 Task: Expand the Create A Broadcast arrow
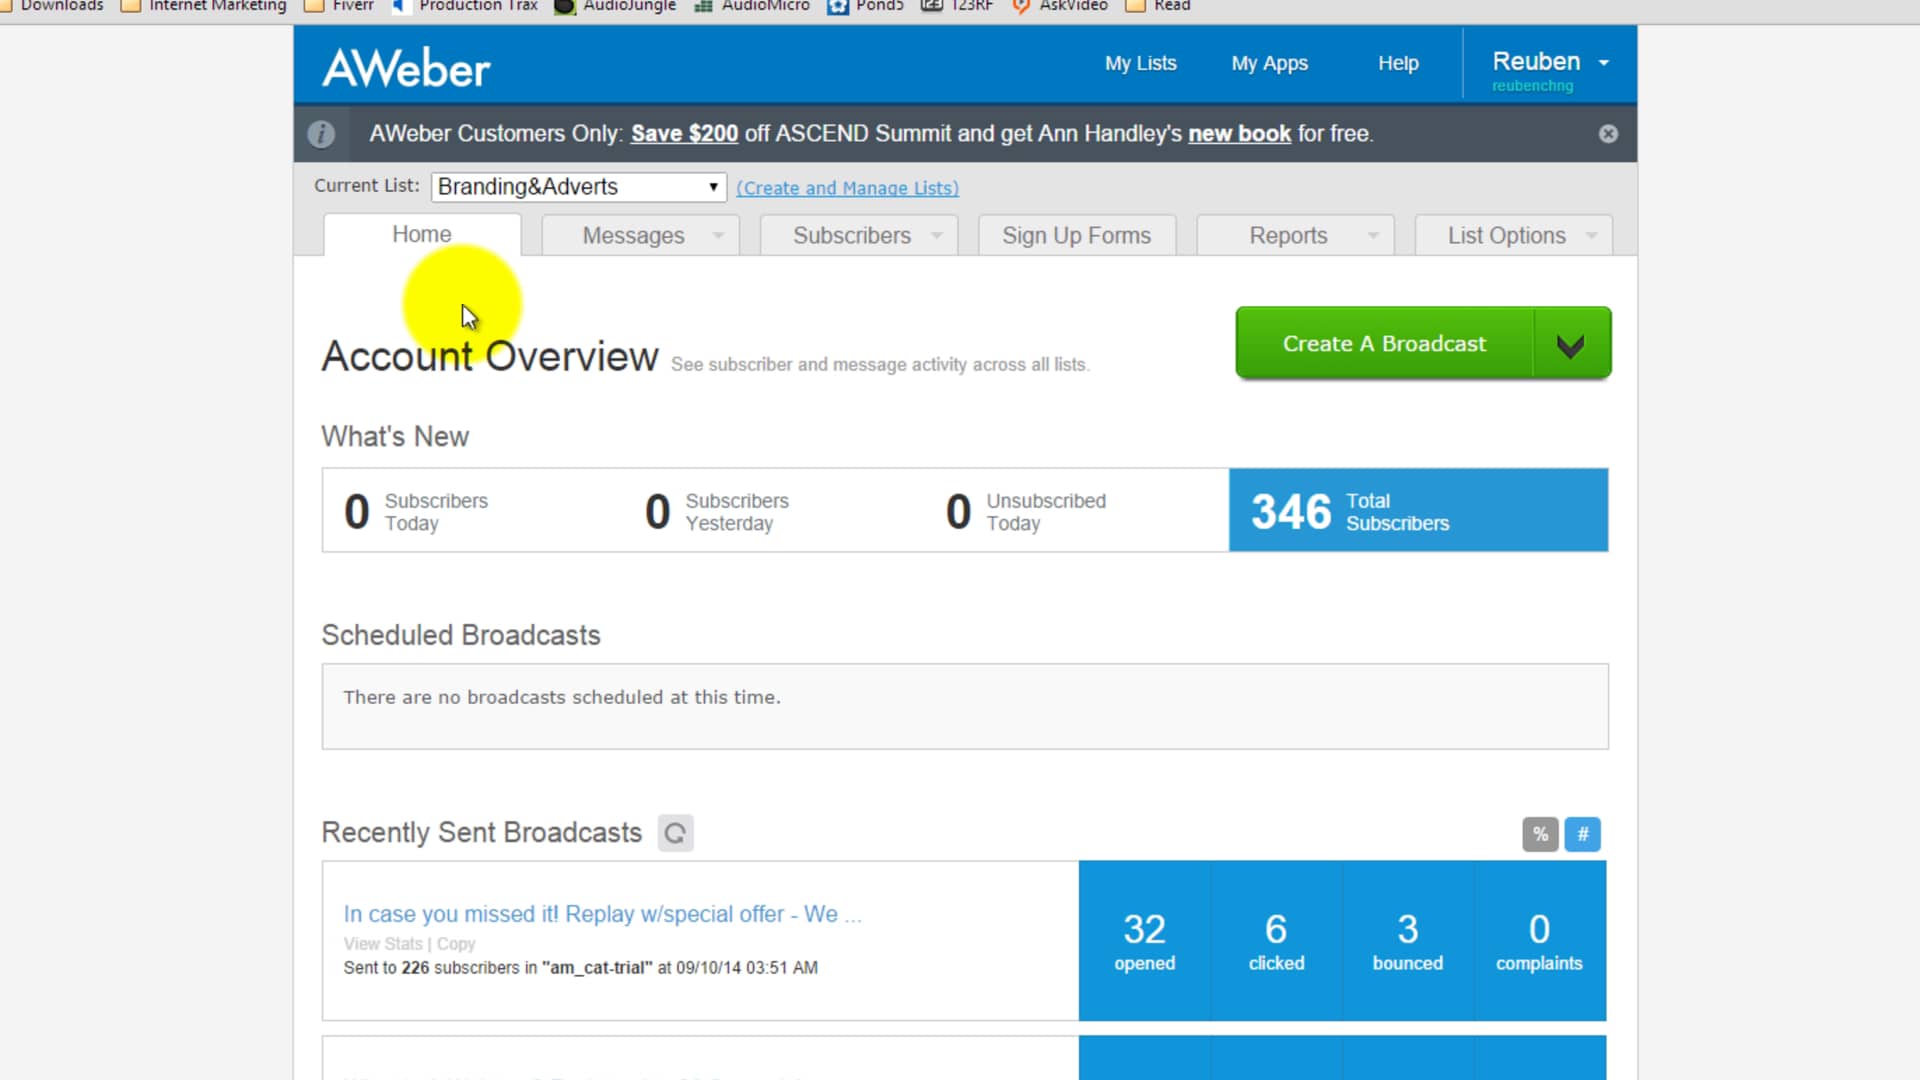coord(1571,344)
